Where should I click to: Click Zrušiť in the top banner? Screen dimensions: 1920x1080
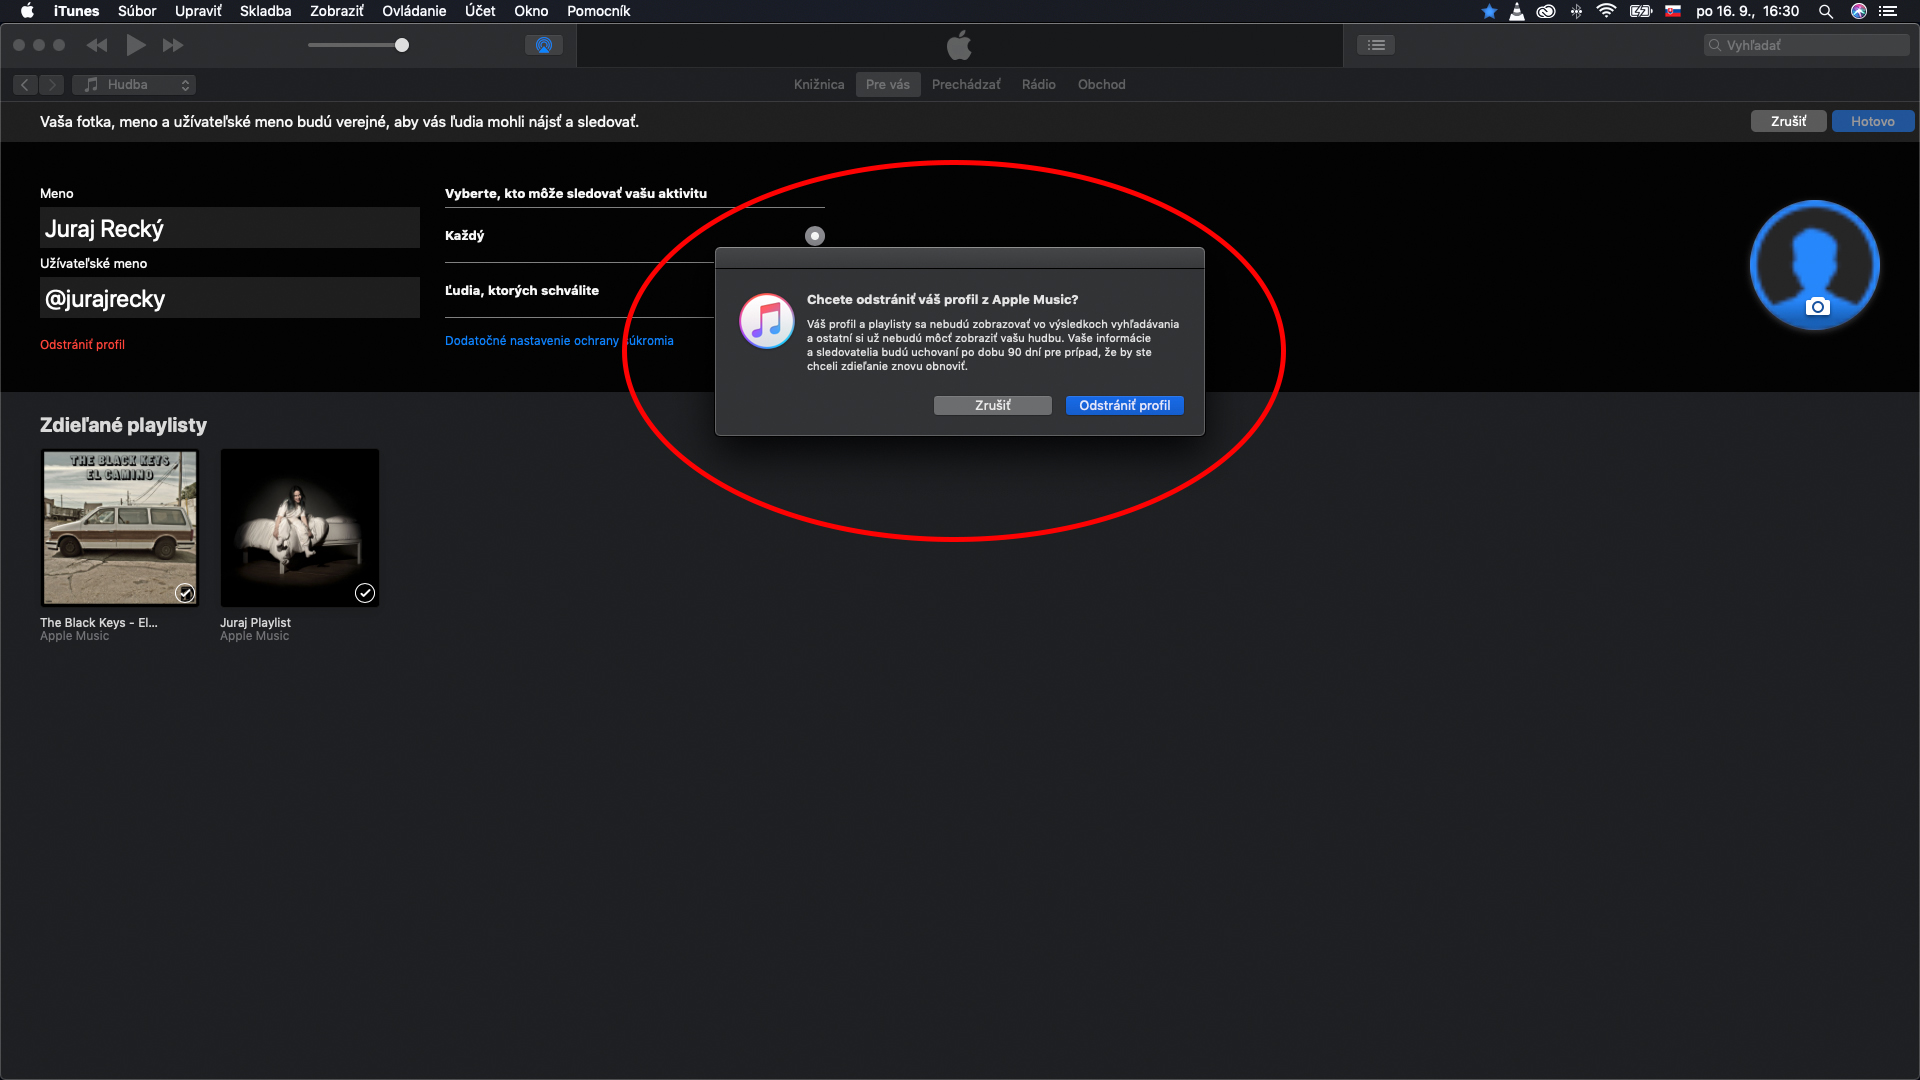click(x=1788, y=121)
